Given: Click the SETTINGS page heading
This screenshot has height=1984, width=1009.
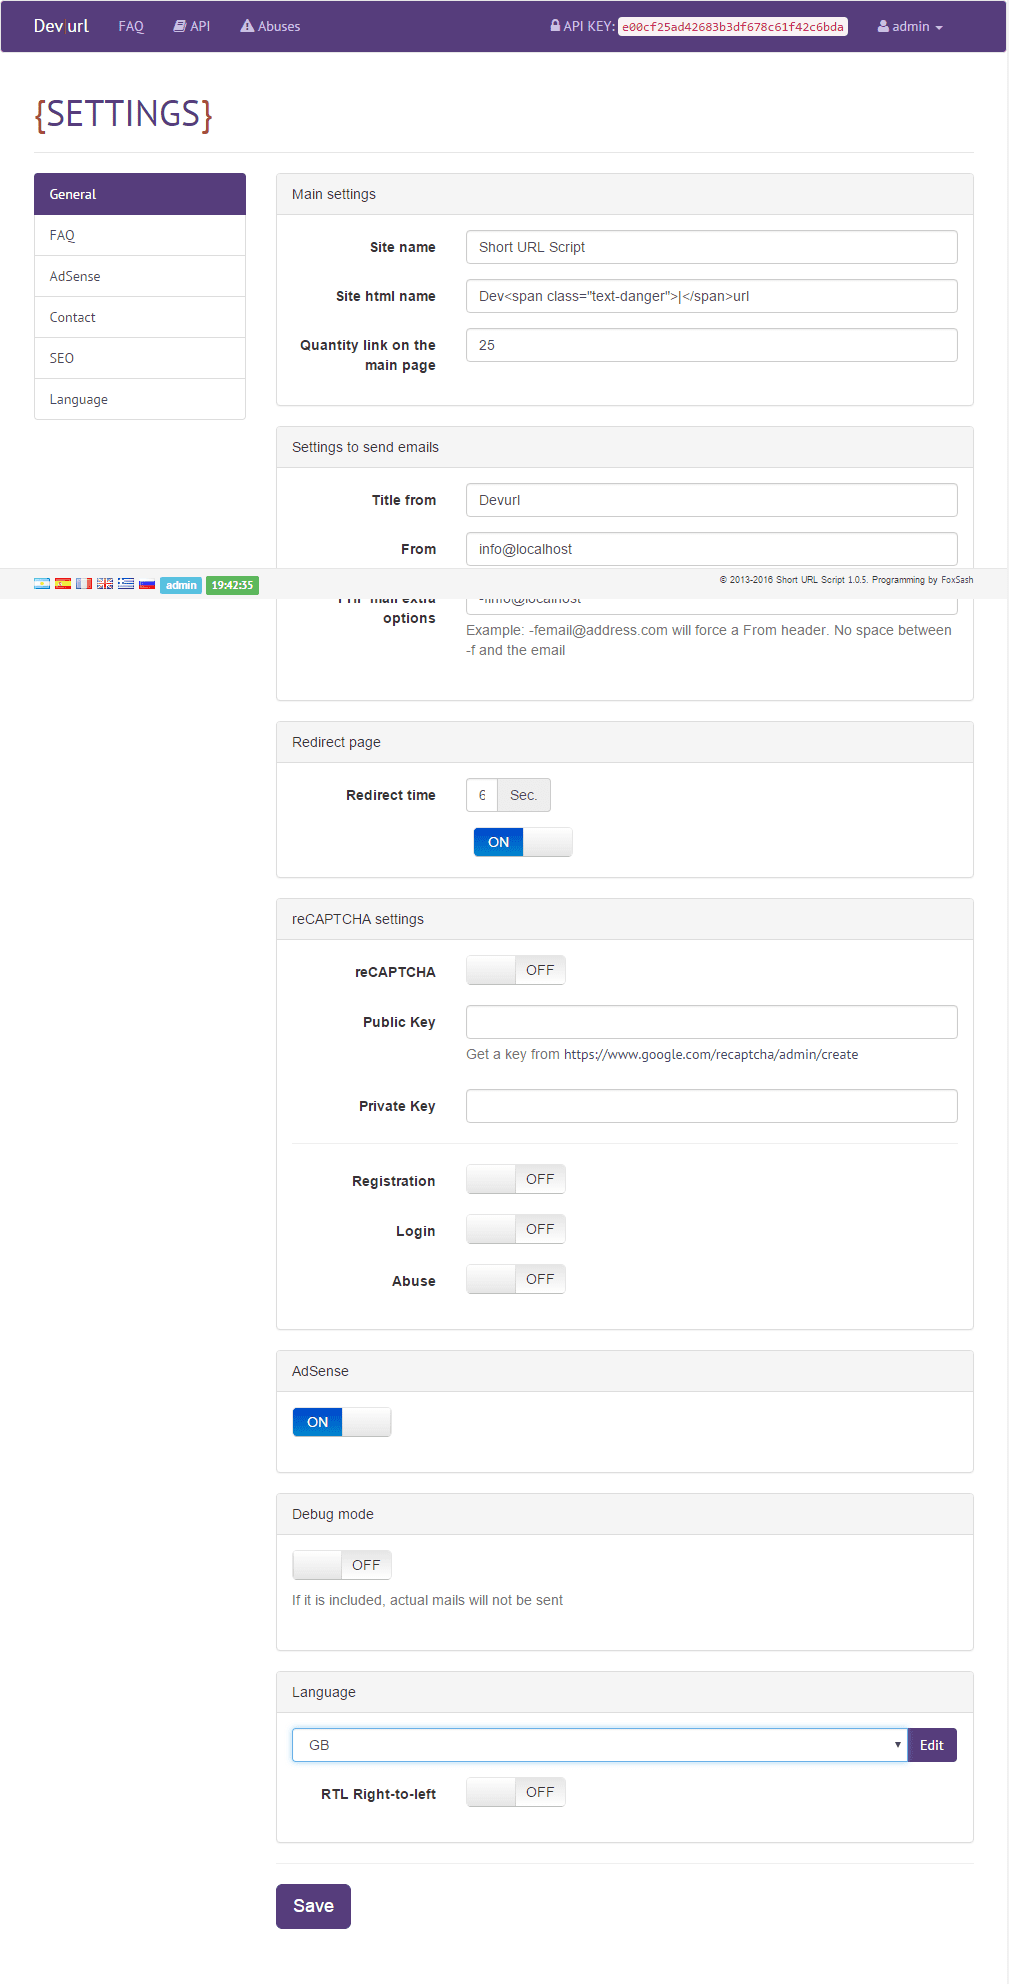Looking at the screenshot, I should [124, 114].
